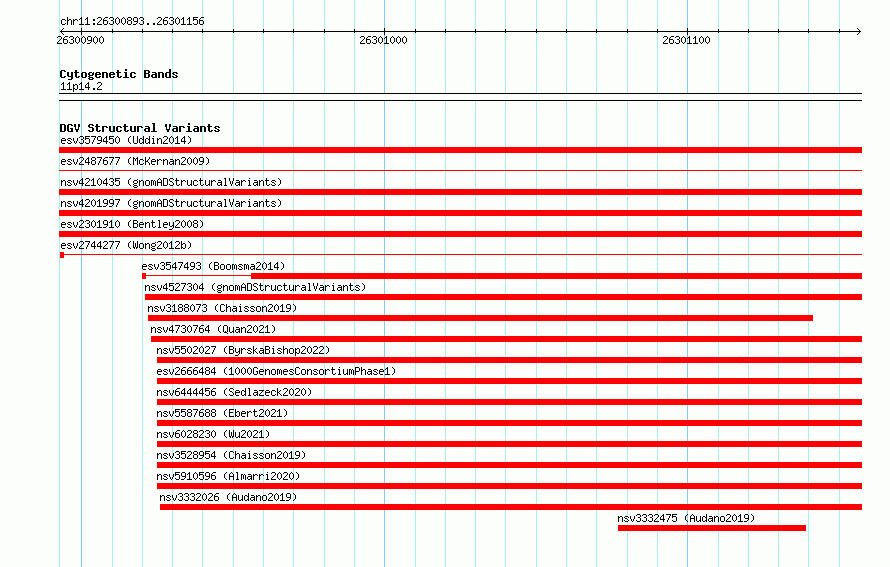The image size is (890, 567).
Task: Select the red bar under nsv3528954 Chaisson2019
Action: [510, 465]
